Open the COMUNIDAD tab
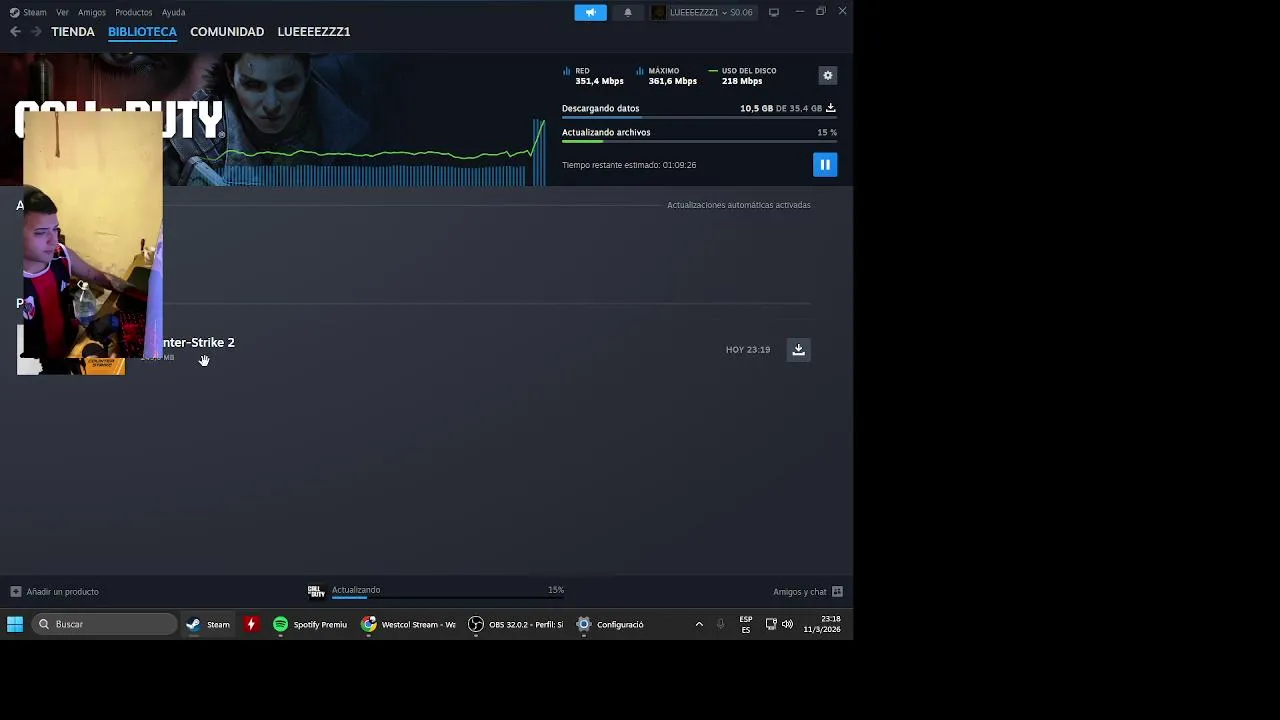Screen dimensions: 1280x720 227,32
